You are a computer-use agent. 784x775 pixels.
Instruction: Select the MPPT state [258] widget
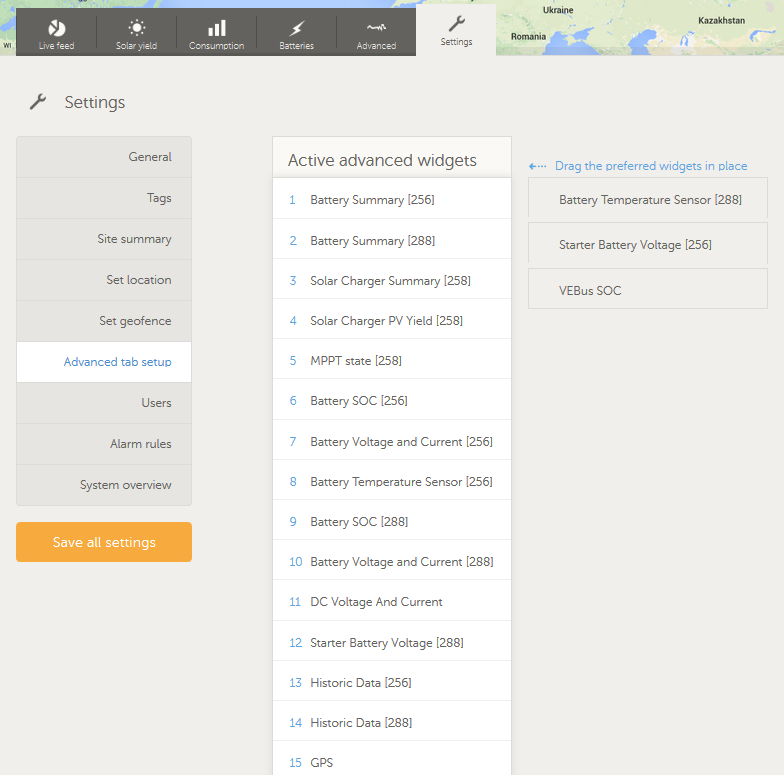point(391,361)
